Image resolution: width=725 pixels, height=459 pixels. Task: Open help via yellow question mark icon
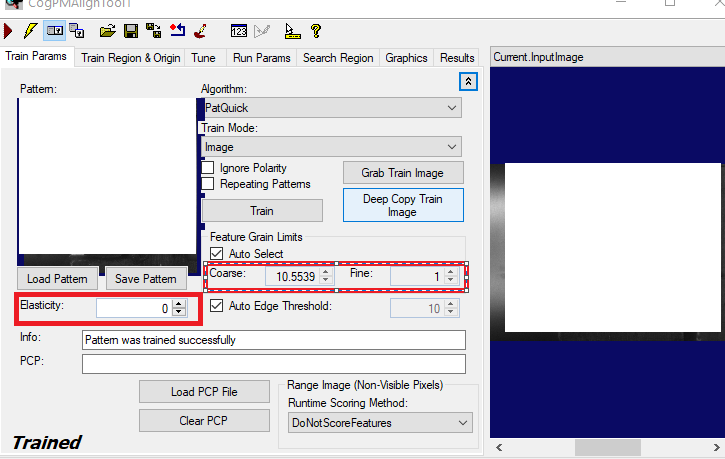316,31
